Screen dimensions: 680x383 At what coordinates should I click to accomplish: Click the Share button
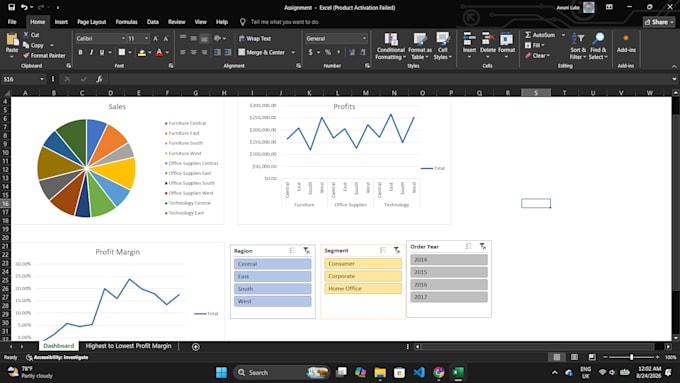click(659, 22)
